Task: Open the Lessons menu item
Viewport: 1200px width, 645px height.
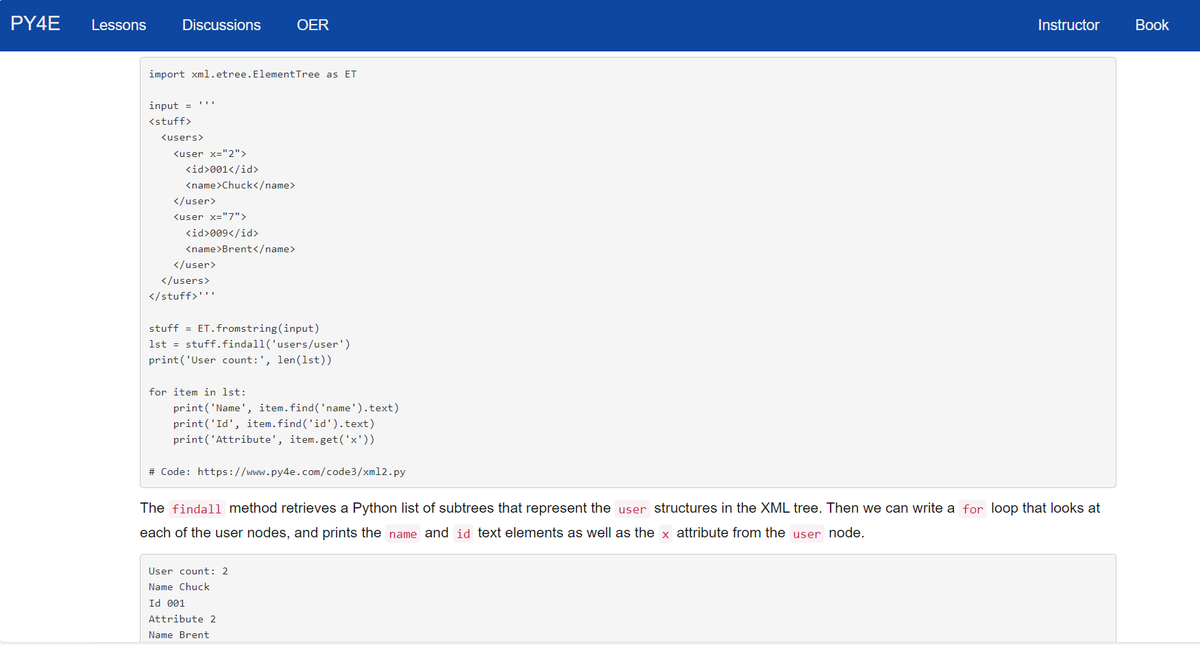Action: pyautogui.click(x=118, y=25)
